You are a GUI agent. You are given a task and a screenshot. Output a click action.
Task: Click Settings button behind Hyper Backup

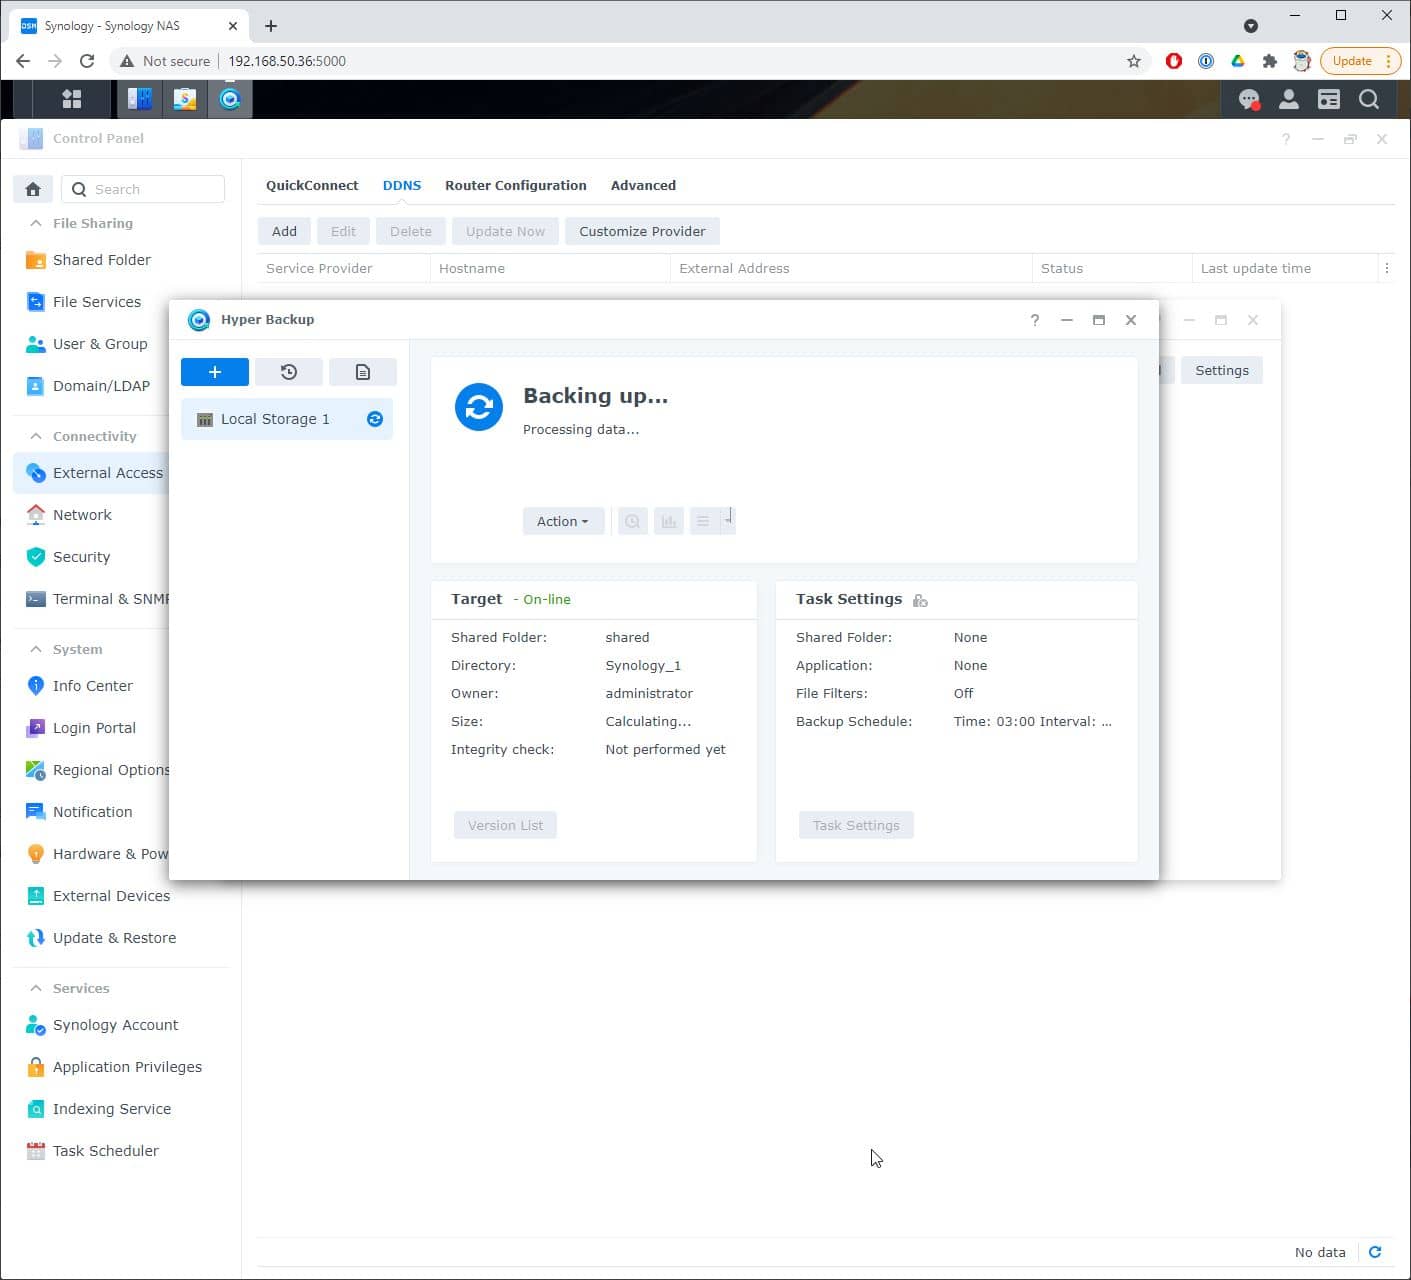click(1222, 370)
